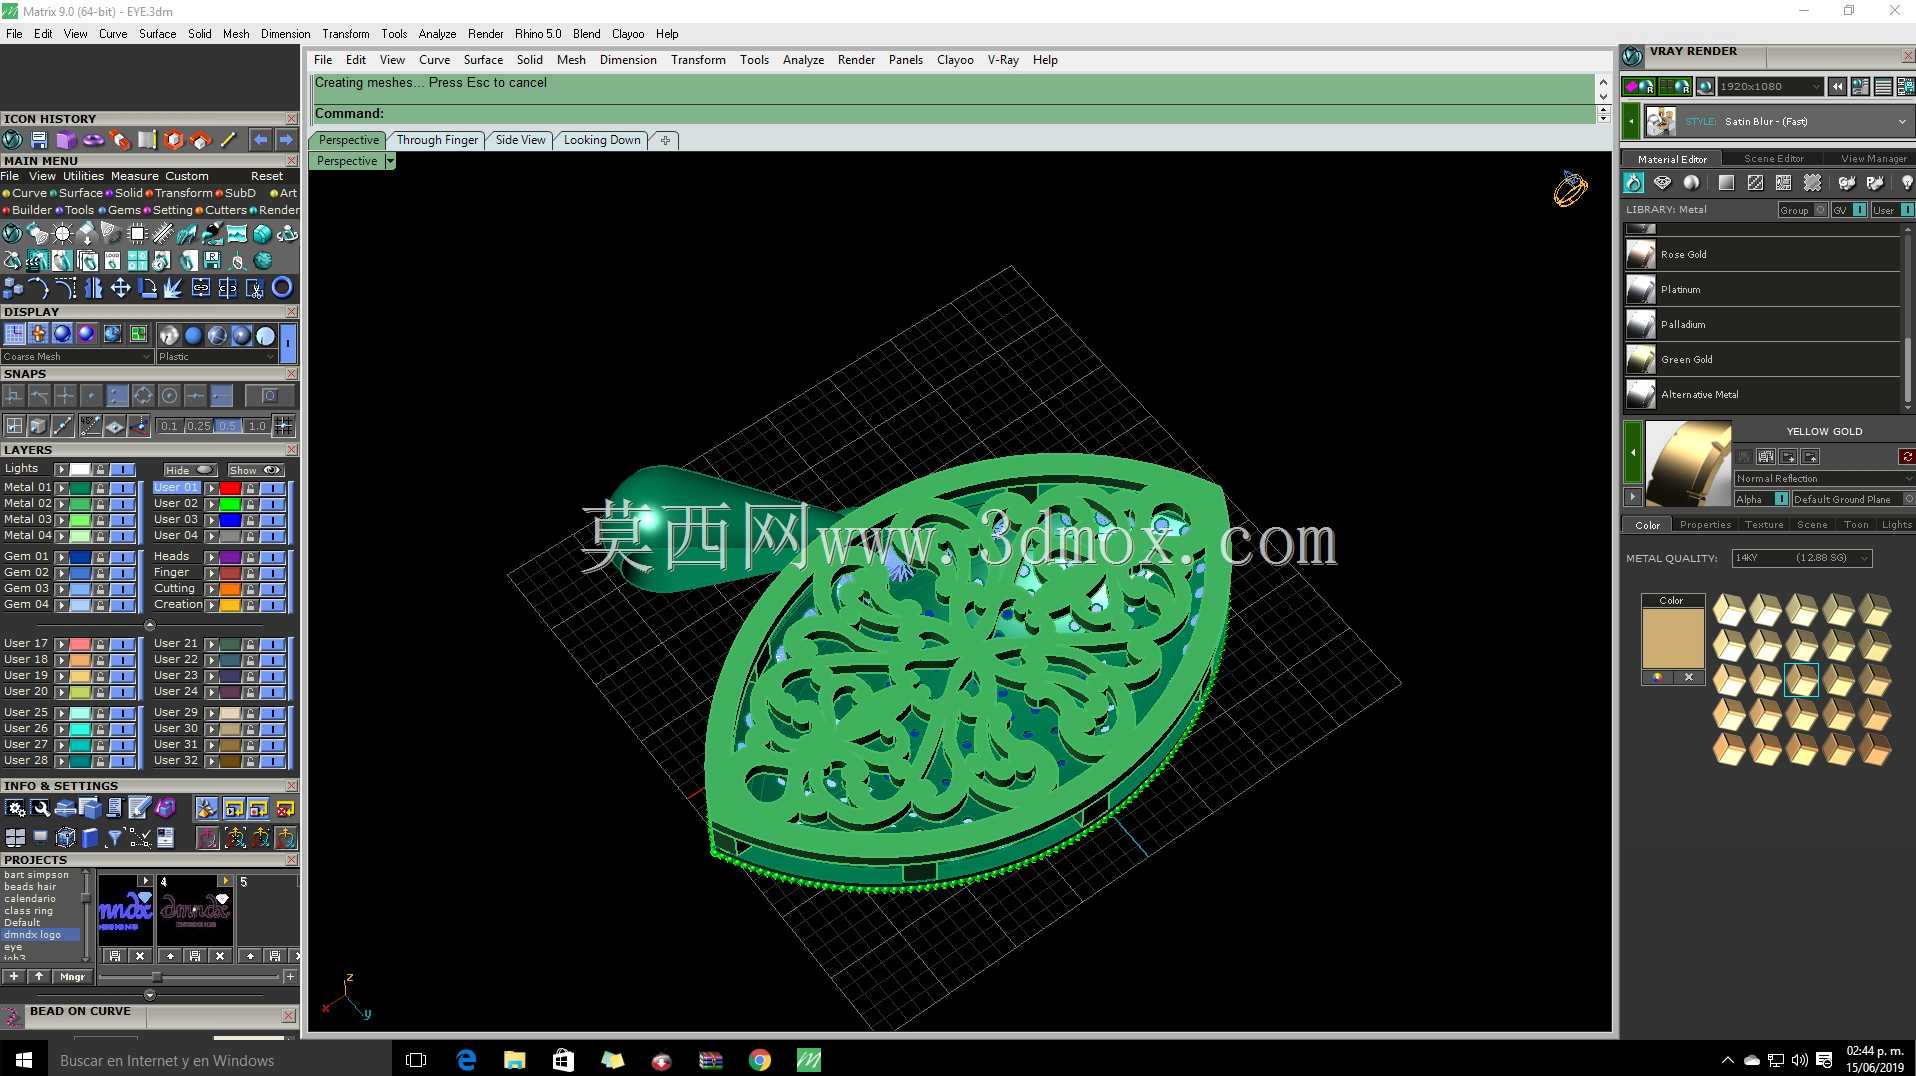
Task: Toggle the Show layers eye switch
Action: pyautogui.click(x=255, y=470)
